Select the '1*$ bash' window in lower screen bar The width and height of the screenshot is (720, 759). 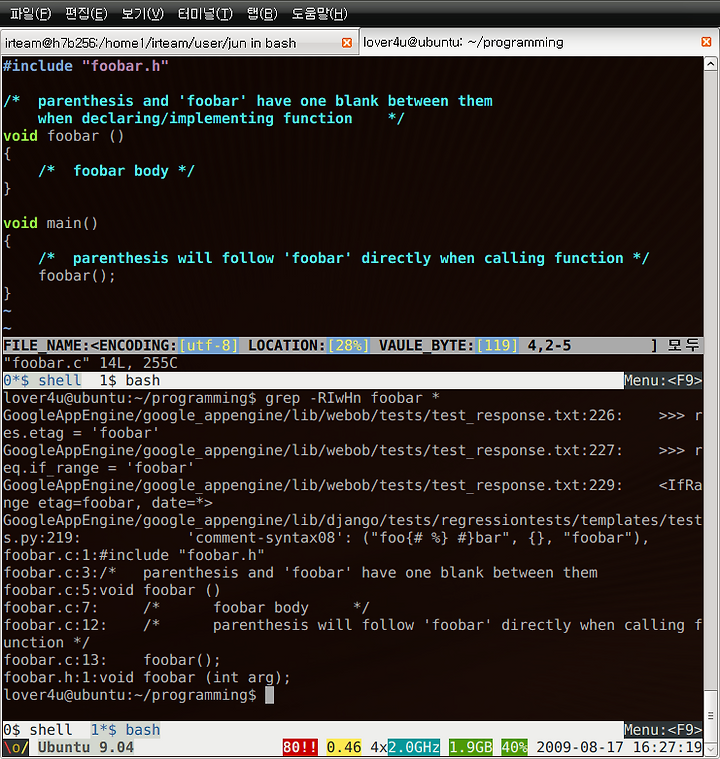[x=125, y=729]
